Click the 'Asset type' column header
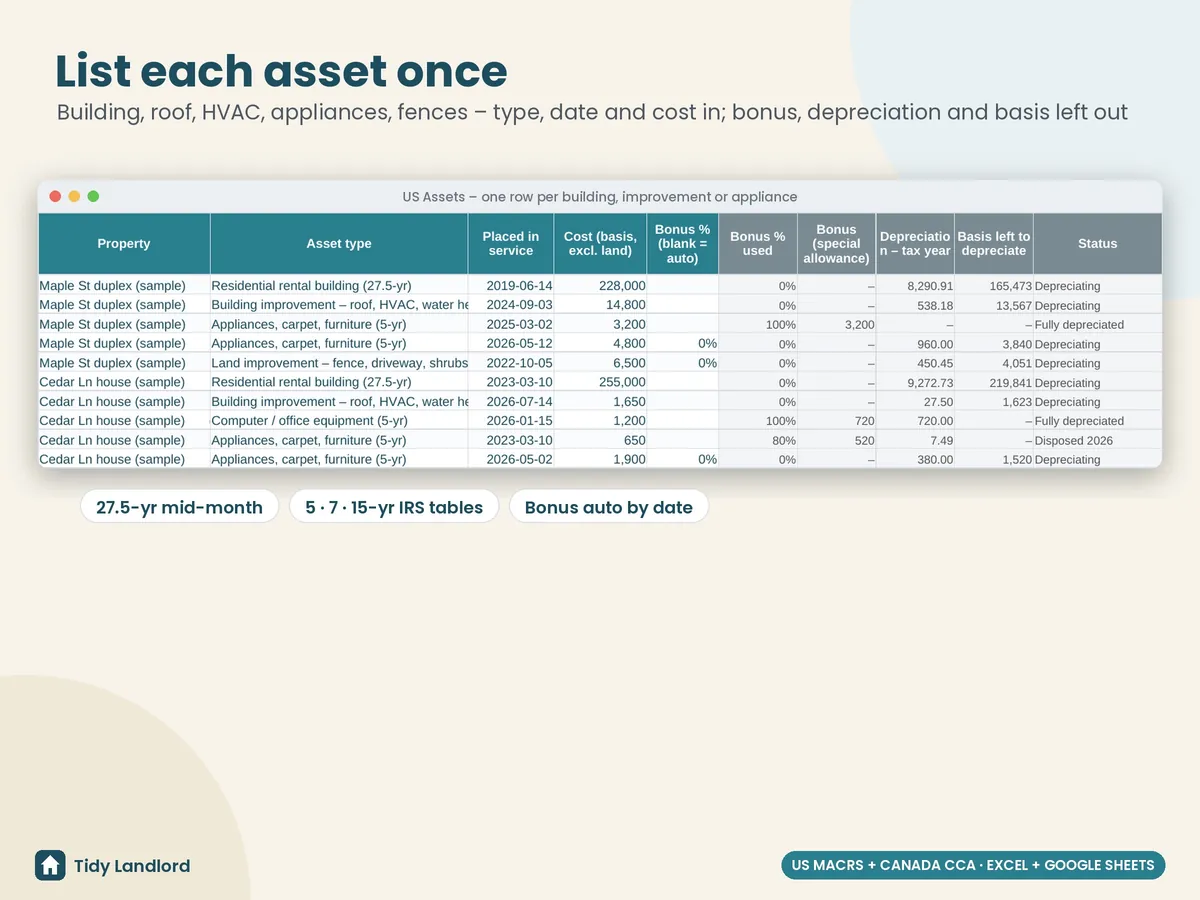This screenshot has width=1200, height=900. tap(339, 244)
